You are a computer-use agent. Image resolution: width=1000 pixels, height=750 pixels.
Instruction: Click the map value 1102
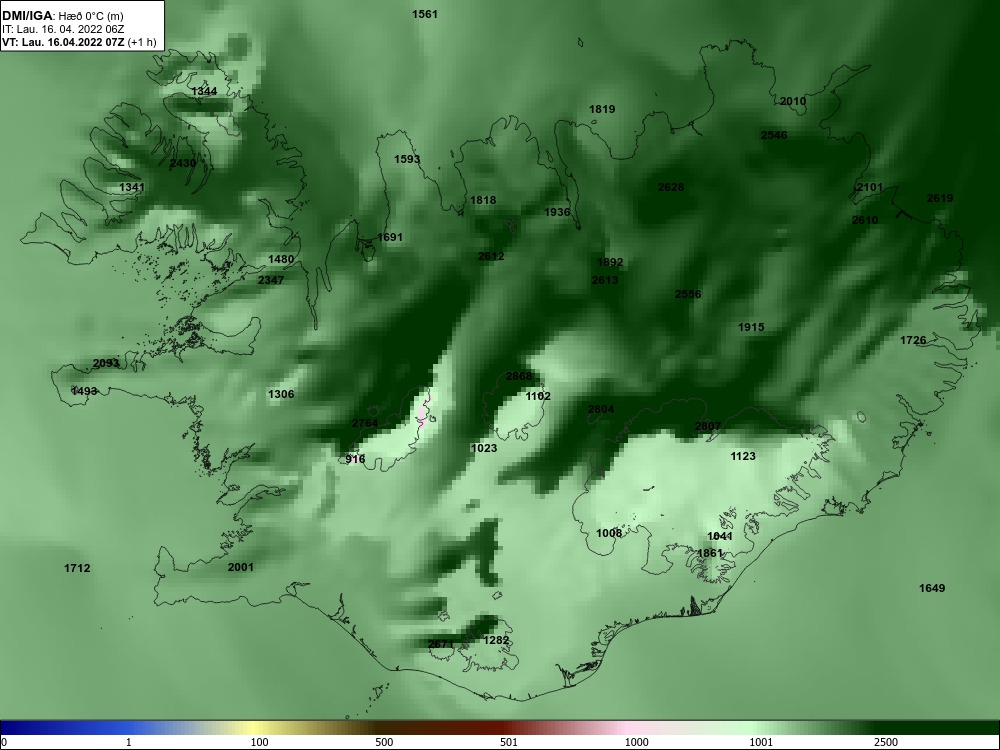coord(538,397)
